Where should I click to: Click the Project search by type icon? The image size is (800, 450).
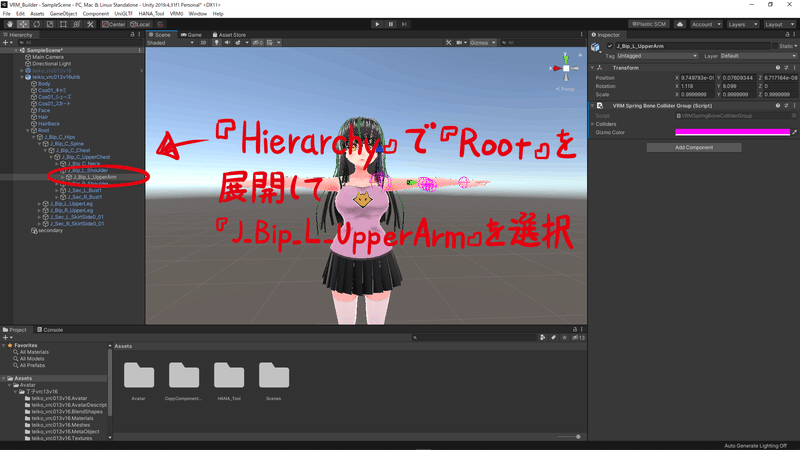click(542, 337)
